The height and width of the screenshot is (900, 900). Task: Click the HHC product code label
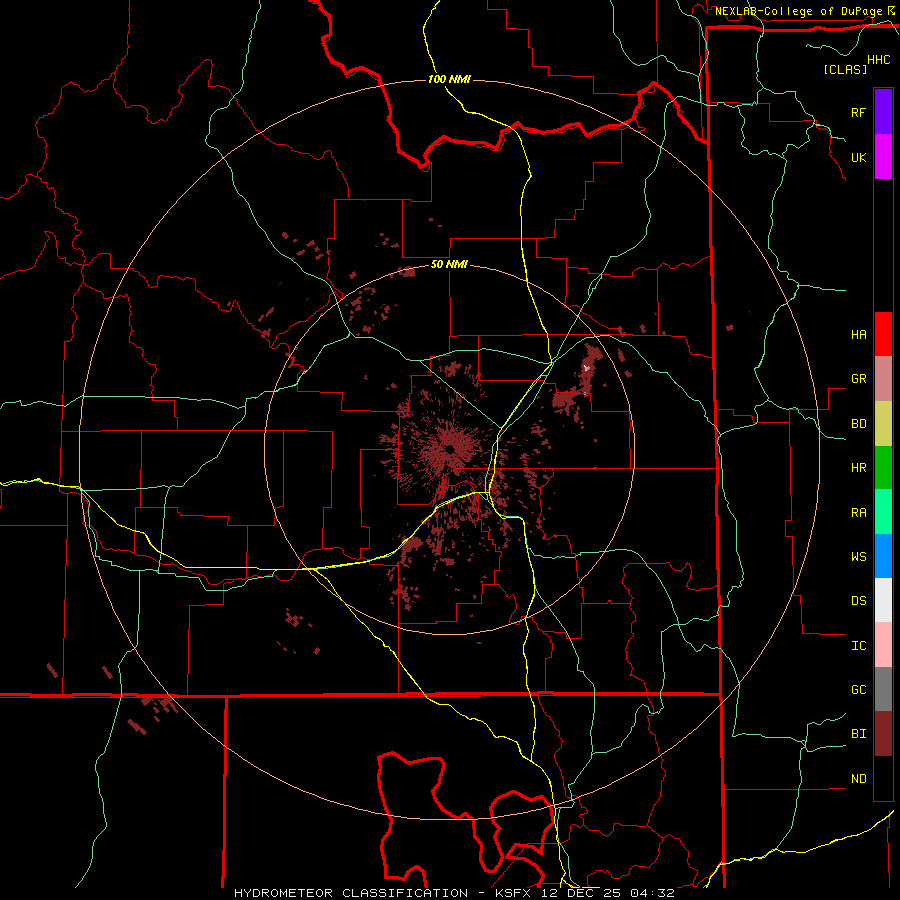click(x=878, y=60)
